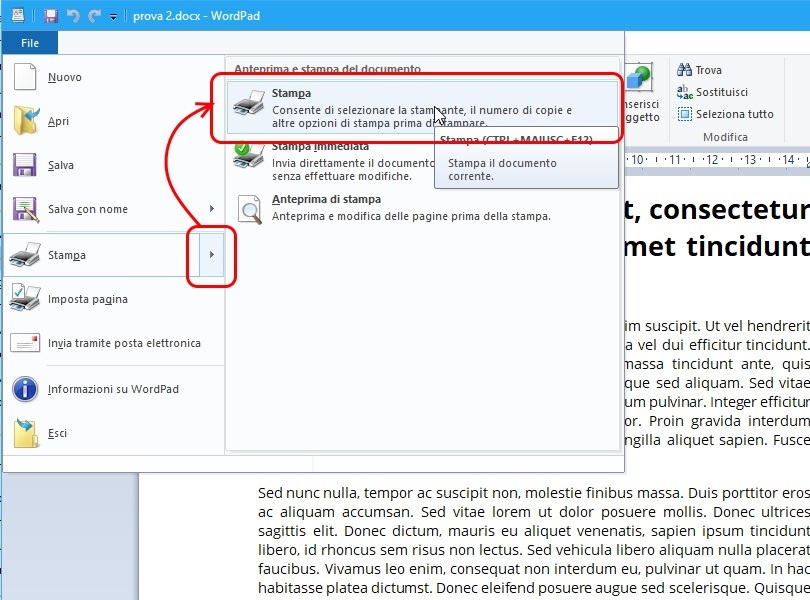The image size is (810, 600).
Task: Click Seleziona tutto in the ribbon
Action: pyautogui.click(x=725, y=114)
